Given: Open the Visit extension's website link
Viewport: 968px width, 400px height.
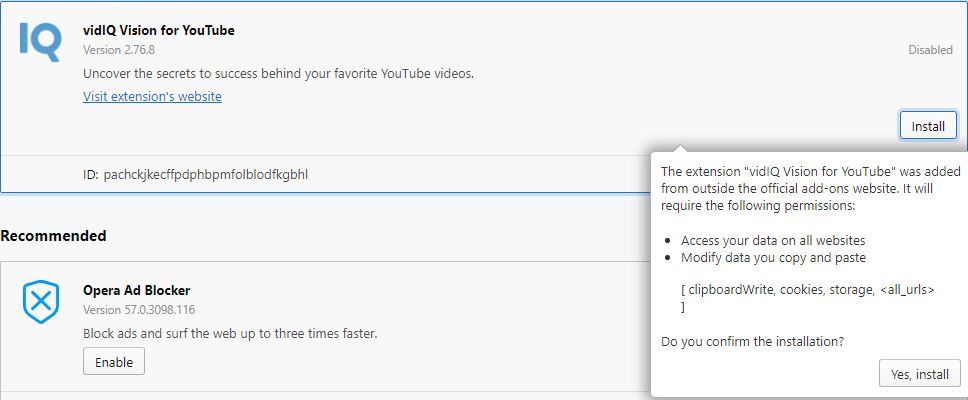Looking at the screenshot, I should tap(152, 97).
